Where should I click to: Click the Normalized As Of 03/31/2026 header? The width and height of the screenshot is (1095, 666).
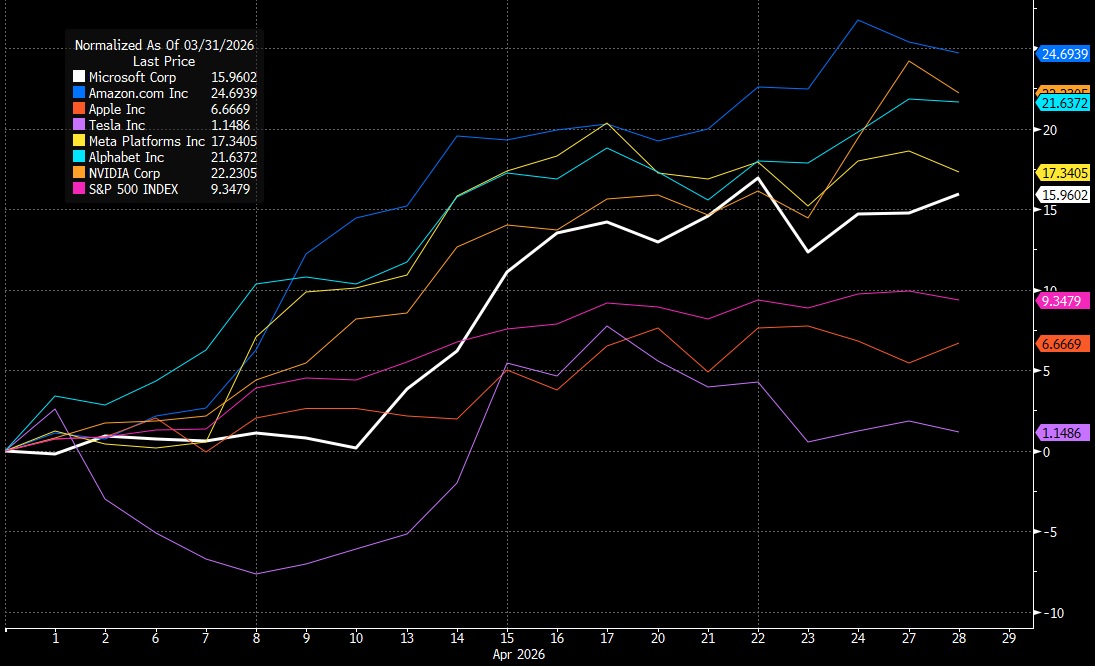(164, 45)
